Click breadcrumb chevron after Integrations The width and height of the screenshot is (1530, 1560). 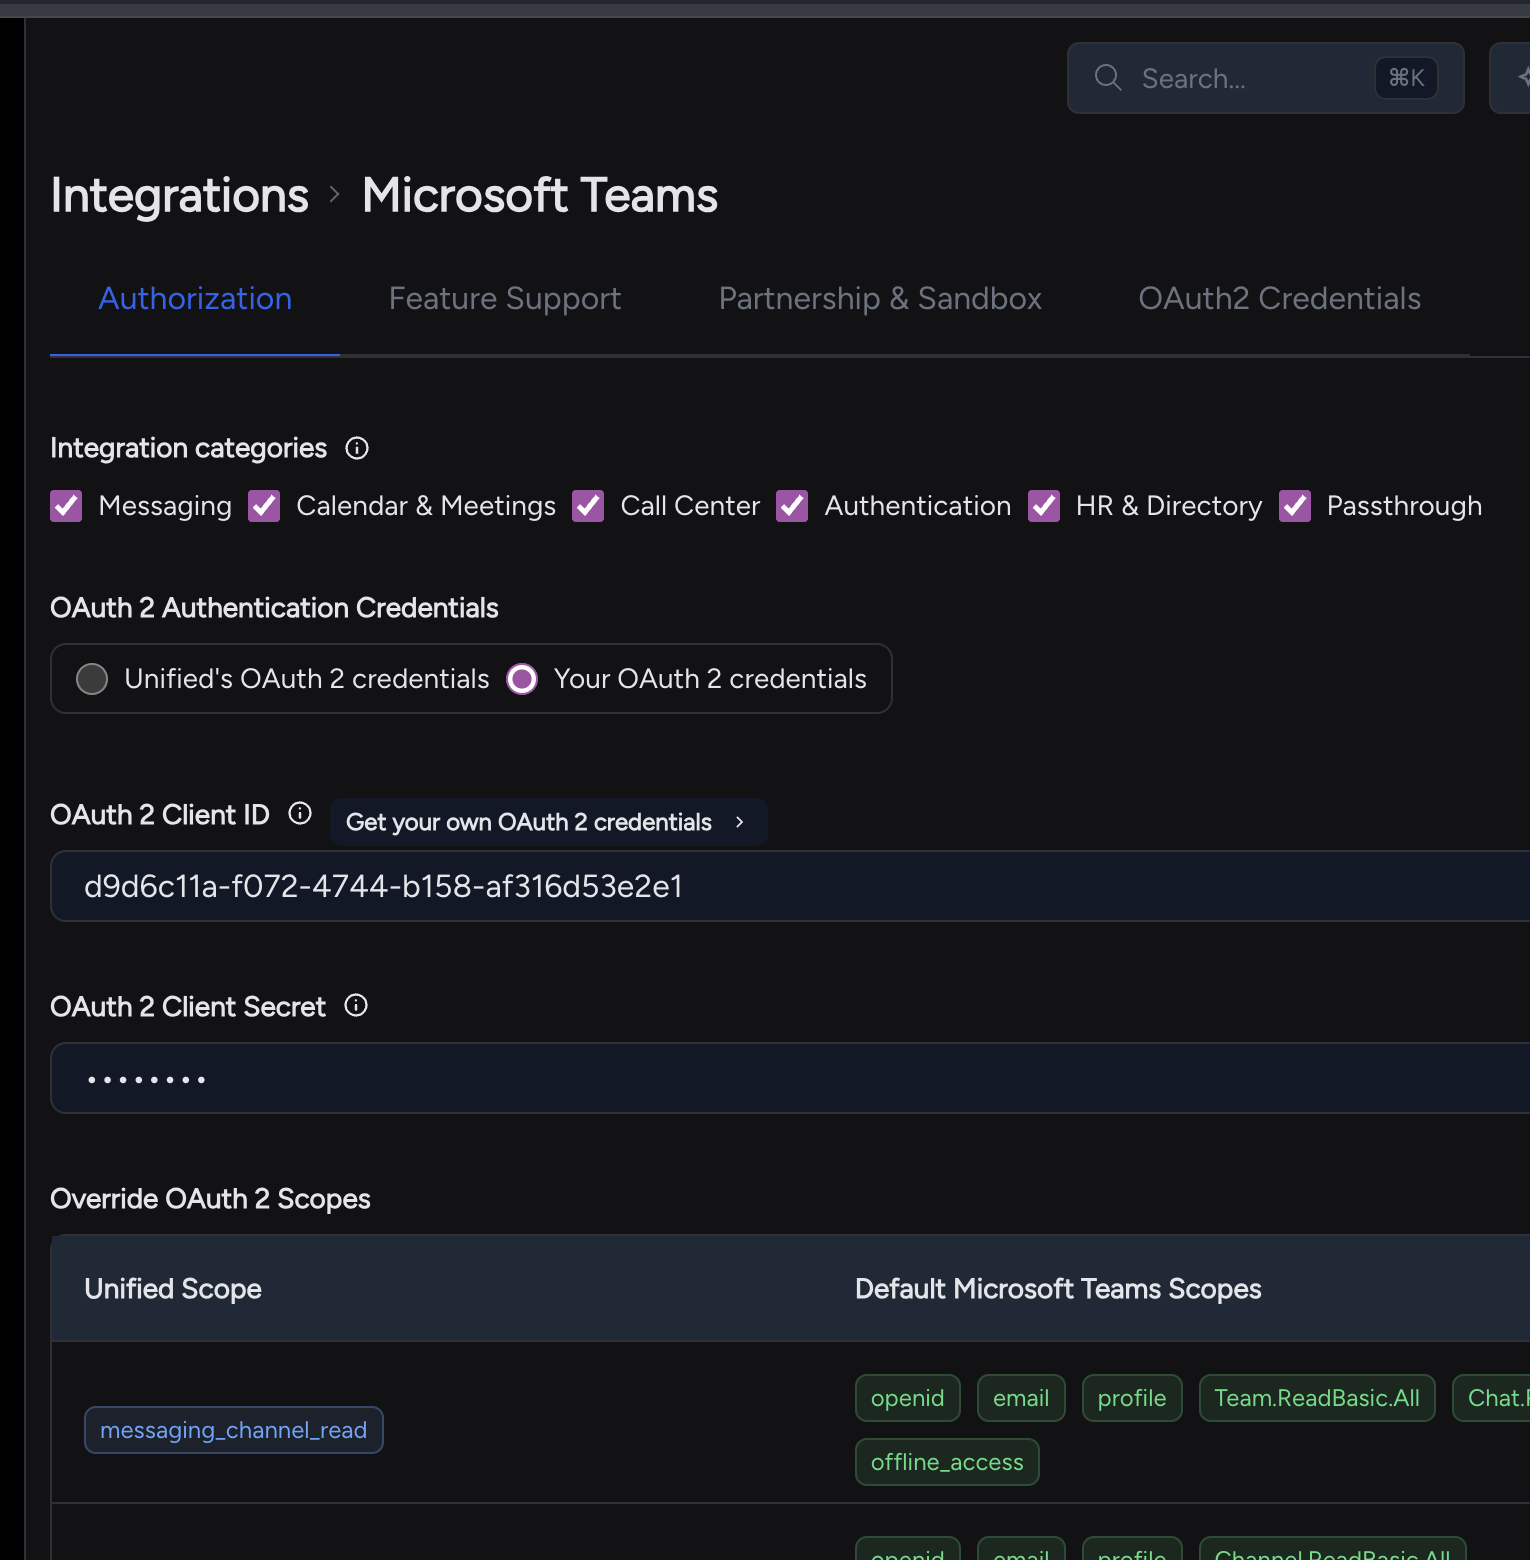click(x=335, y=194)
